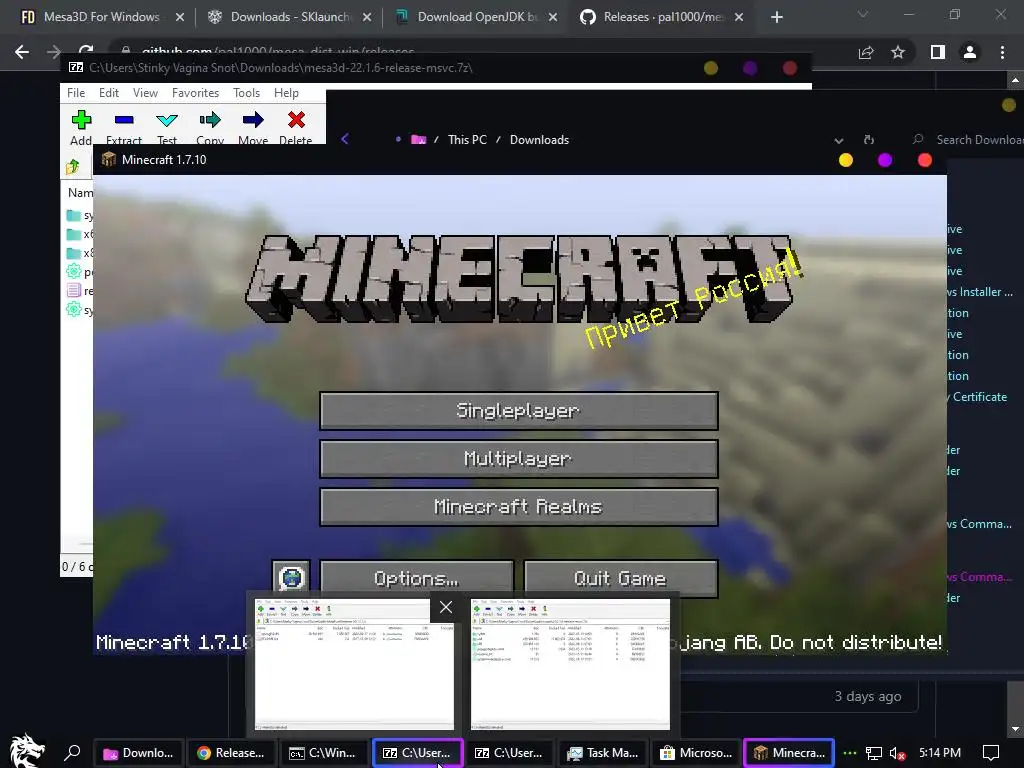Open the Release... Chrome taskbar button
1024x768 pixels.
[x=231, y=753]
